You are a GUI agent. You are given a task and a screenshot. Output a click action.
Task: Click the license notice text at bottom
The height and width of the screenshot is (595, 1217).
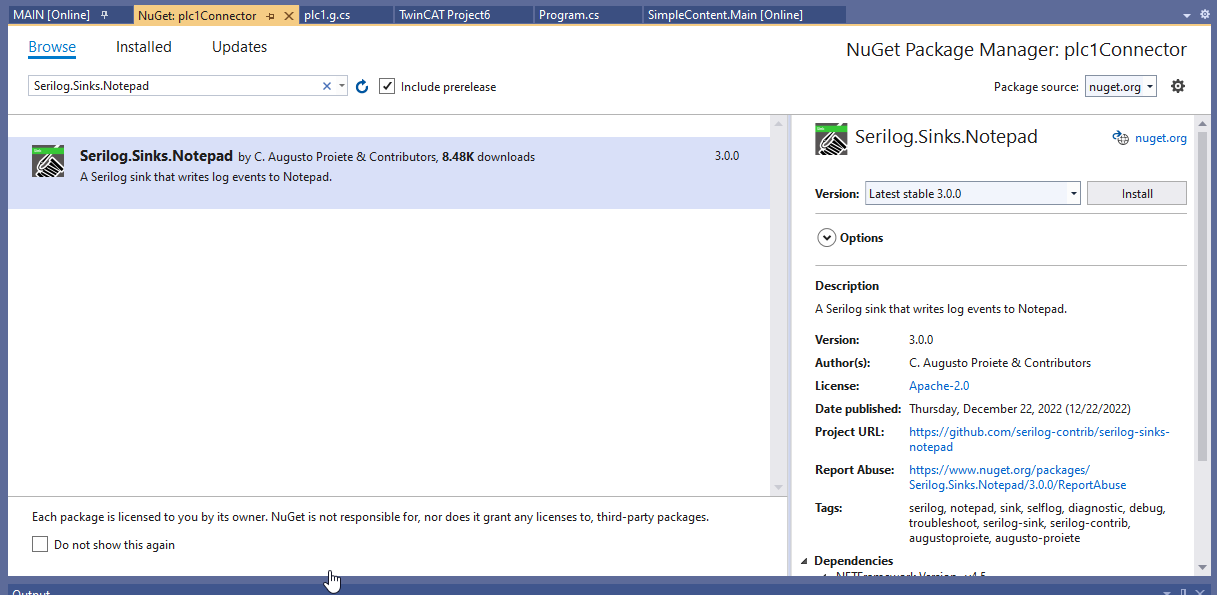tap(370, 517)
